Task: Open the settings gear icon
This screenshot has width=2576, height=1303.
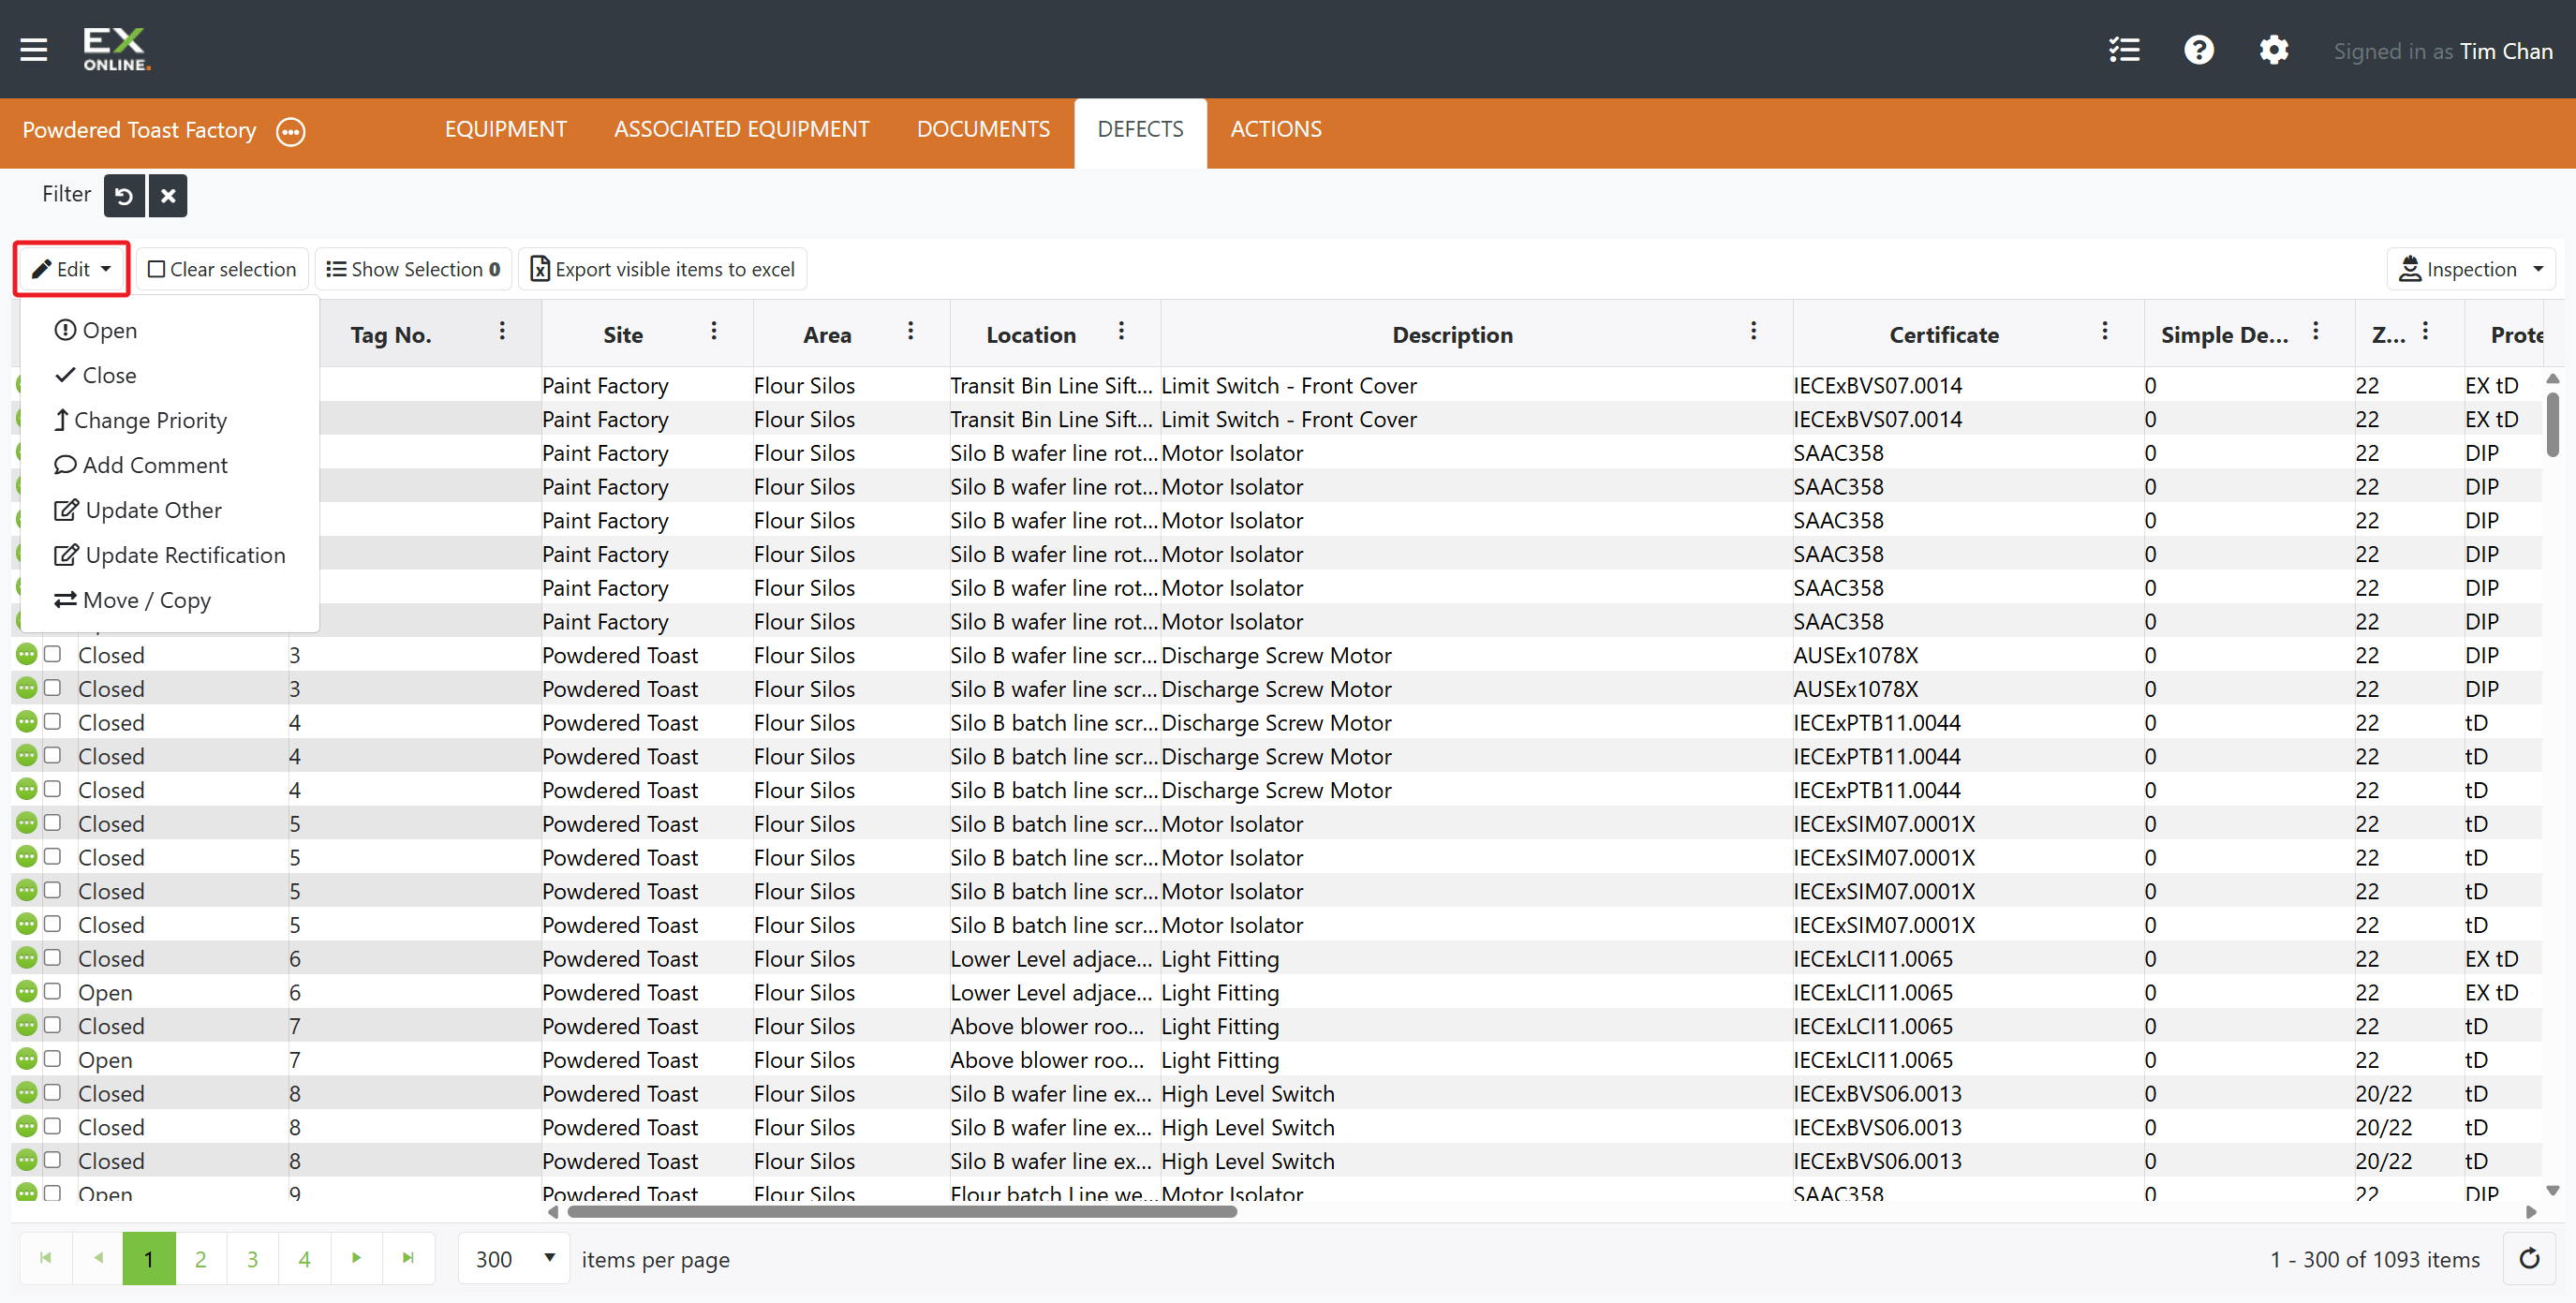Action: tap(2273, 50)
